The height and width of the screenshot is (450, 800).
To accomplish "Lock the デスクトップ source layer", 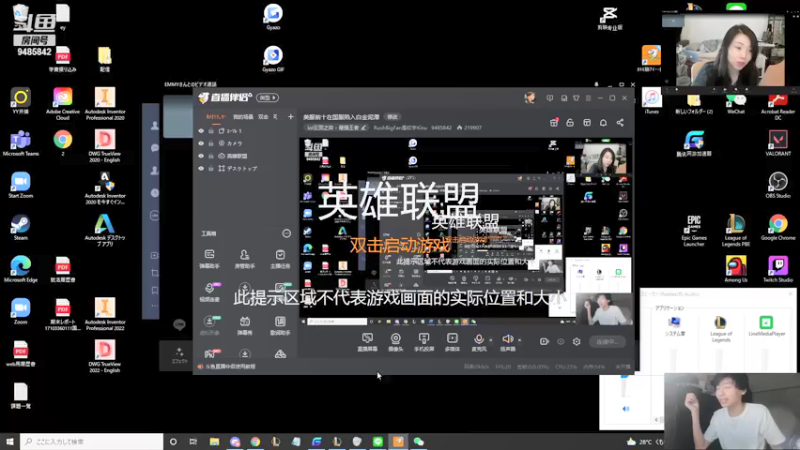I will click(x=211, y=168).
